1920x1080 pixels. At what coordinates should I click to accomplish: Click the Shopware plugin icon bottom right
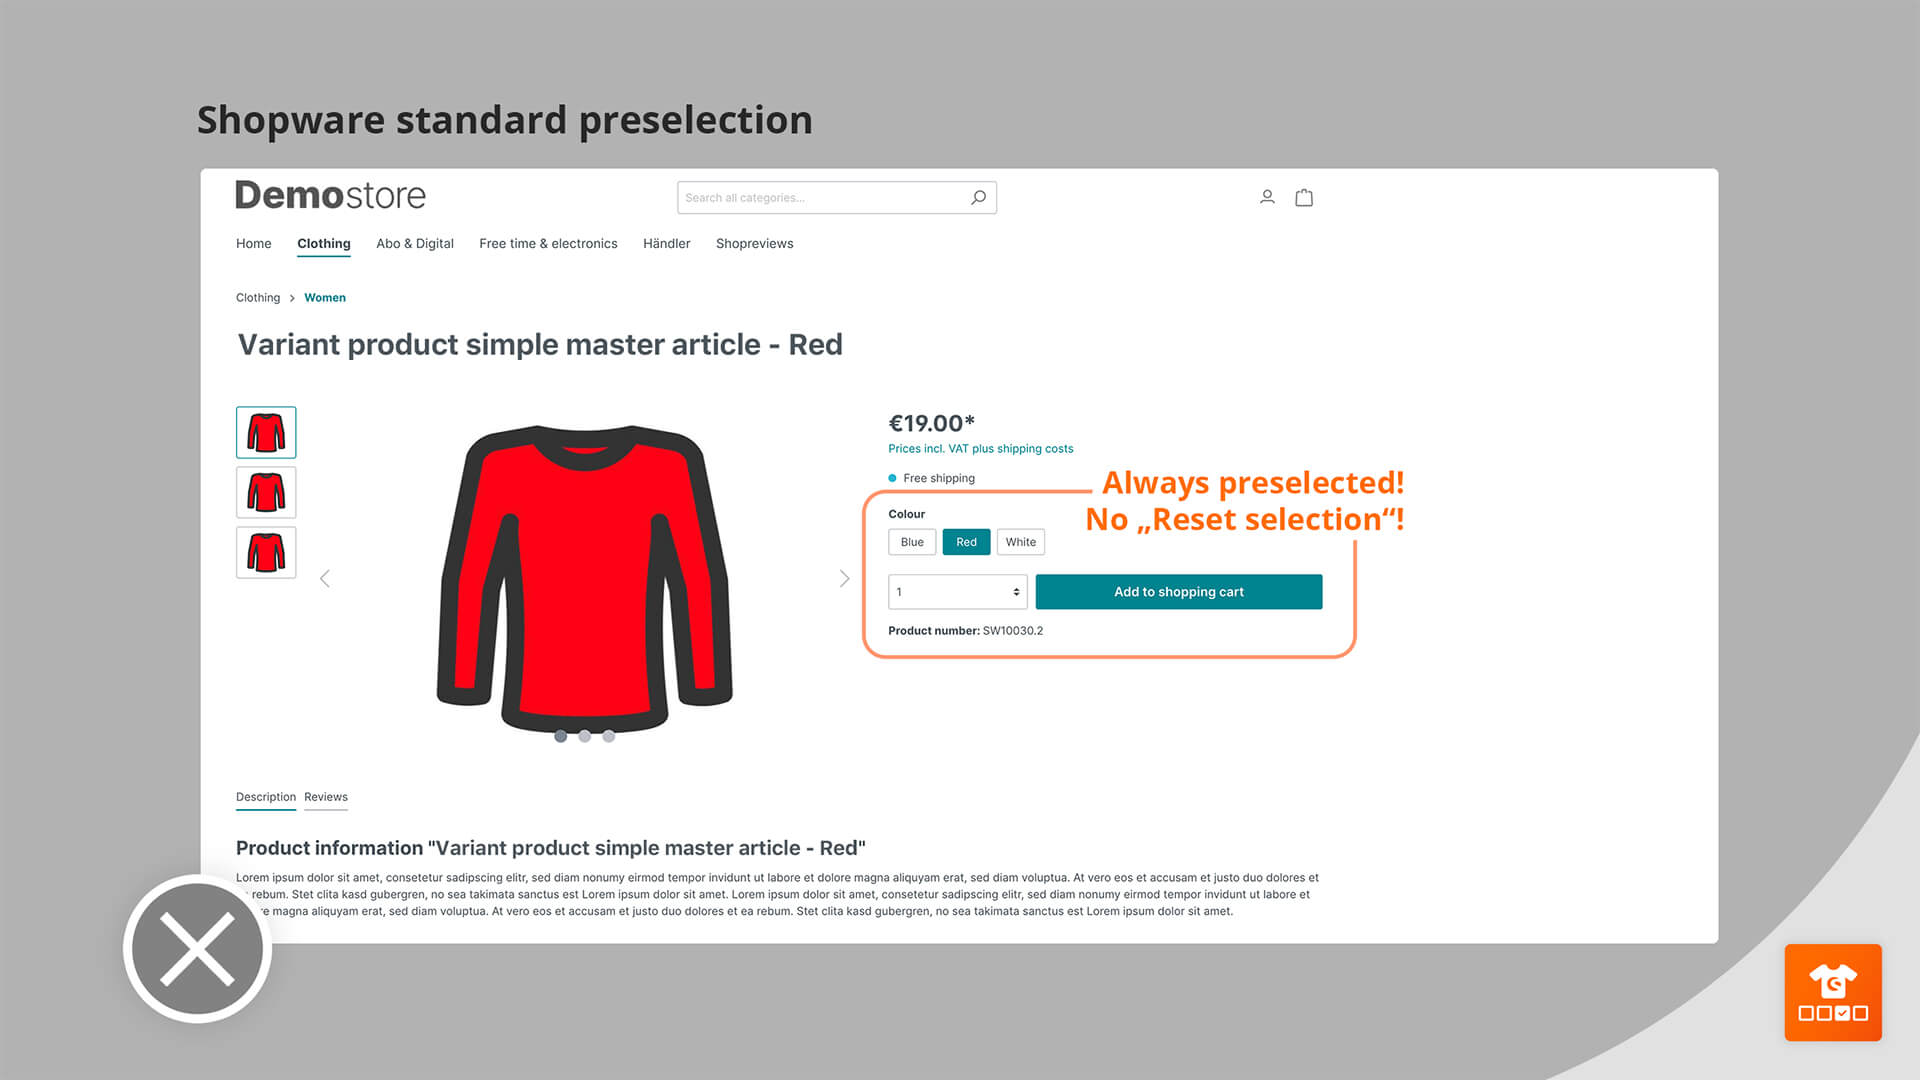pyautogui.click(x=1833, y=992)
